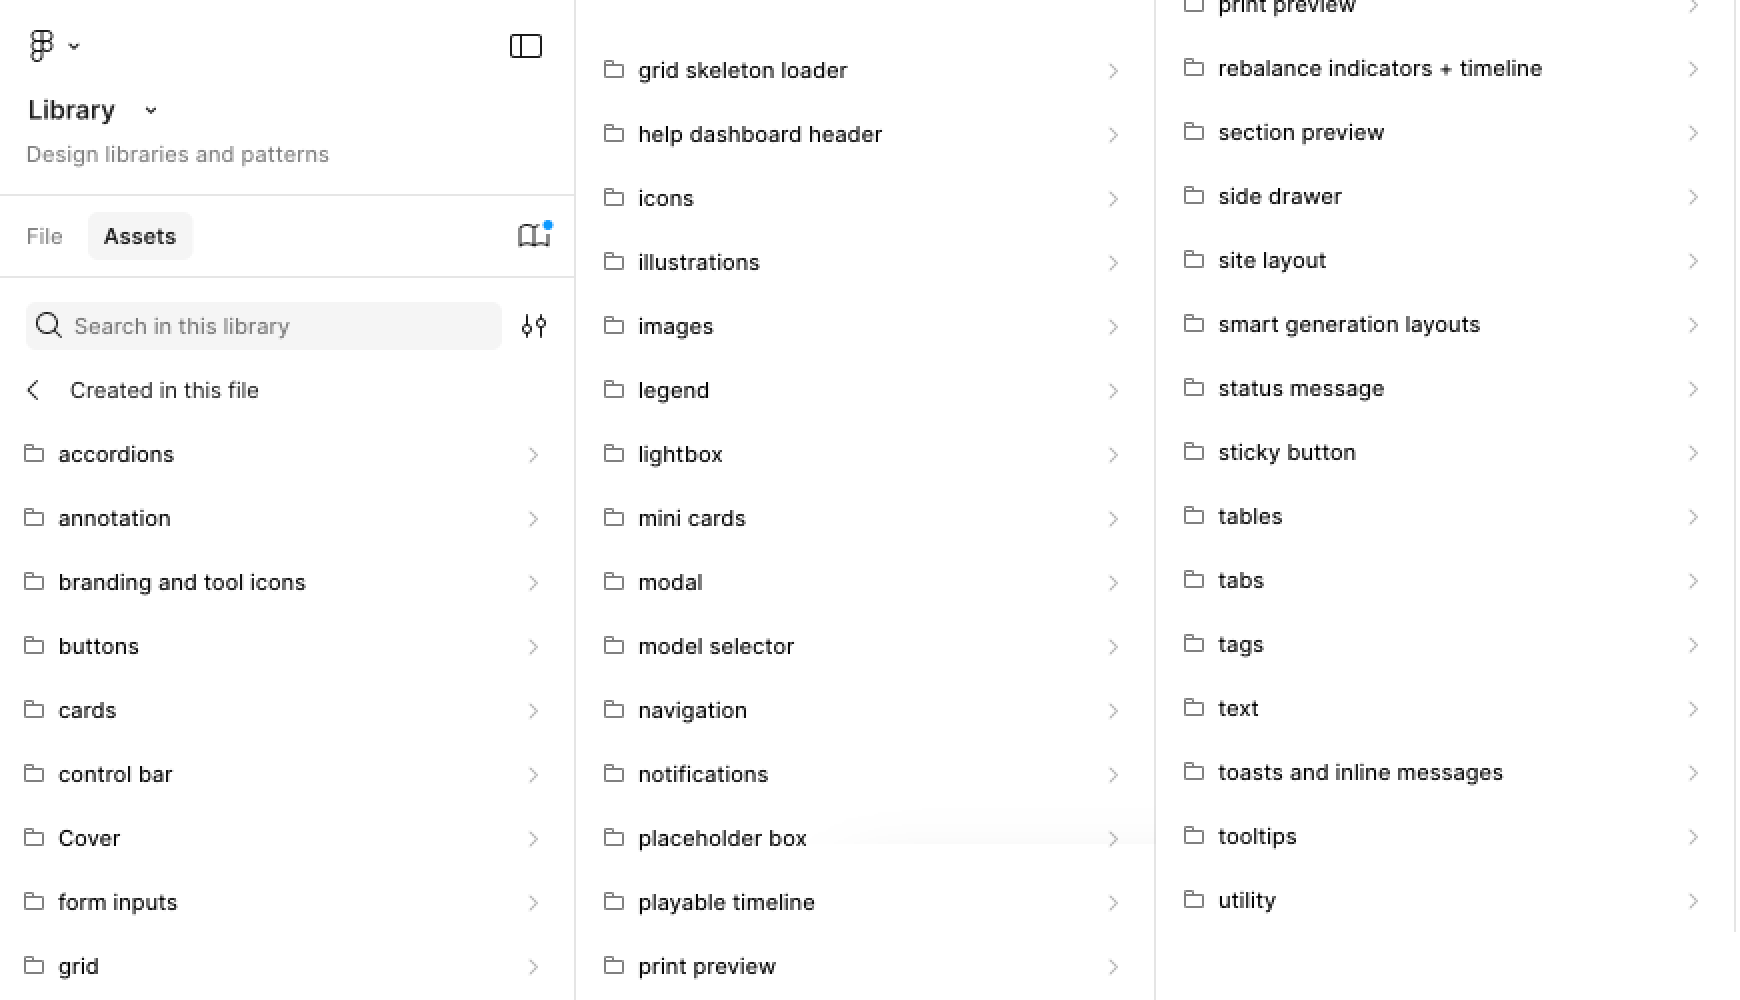
Task: Open the playable timeline folder
Action: coord(865,902)
